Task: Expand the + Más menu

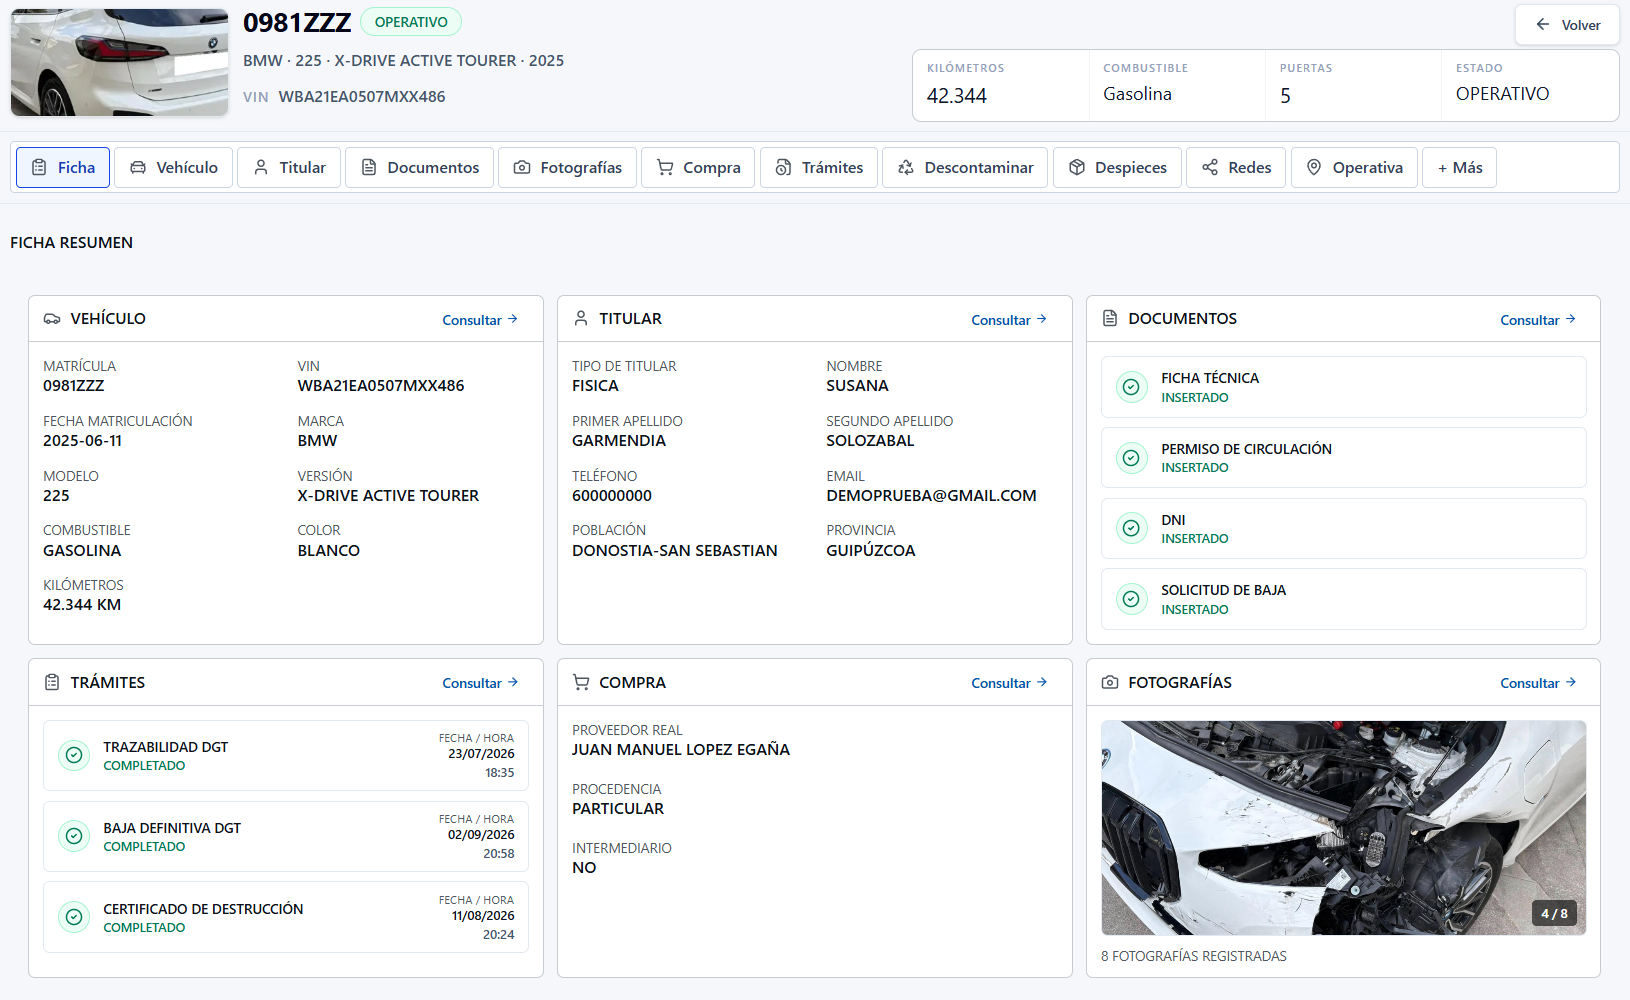Action: click(1459, 168)
